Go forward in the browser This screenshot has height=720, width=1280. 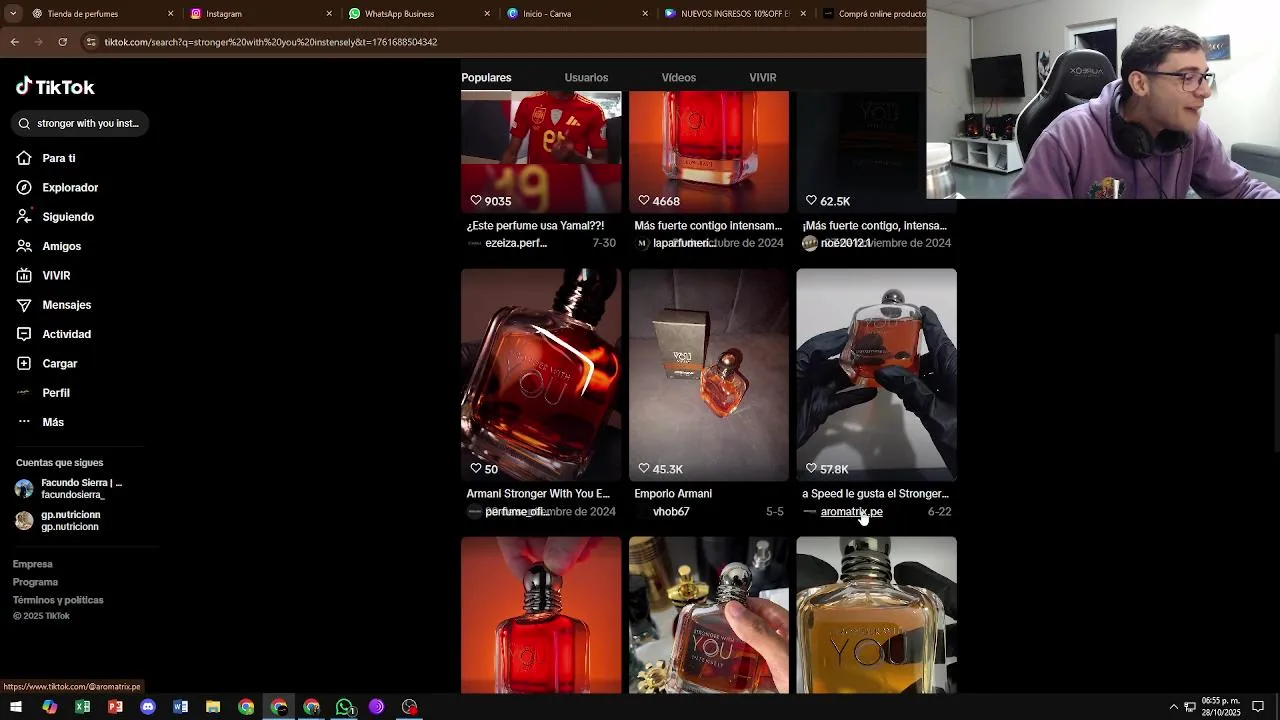coord(38,42)
